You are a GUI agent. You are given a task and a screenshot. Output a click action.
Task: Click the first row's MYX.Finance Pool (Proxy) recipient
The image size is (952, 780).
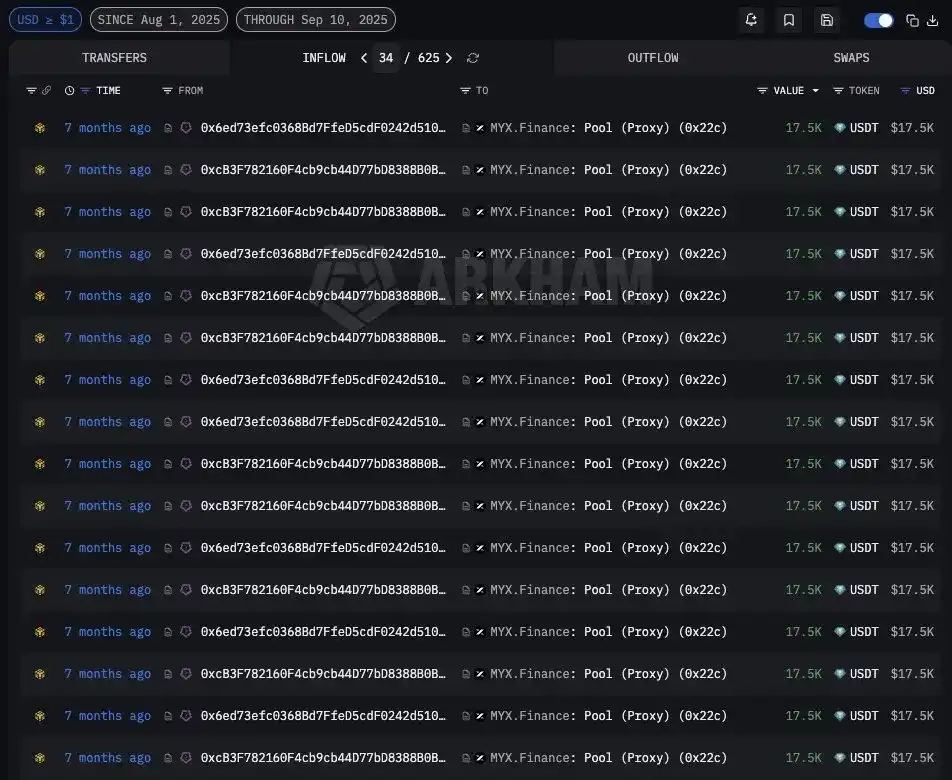coord(608,127)
